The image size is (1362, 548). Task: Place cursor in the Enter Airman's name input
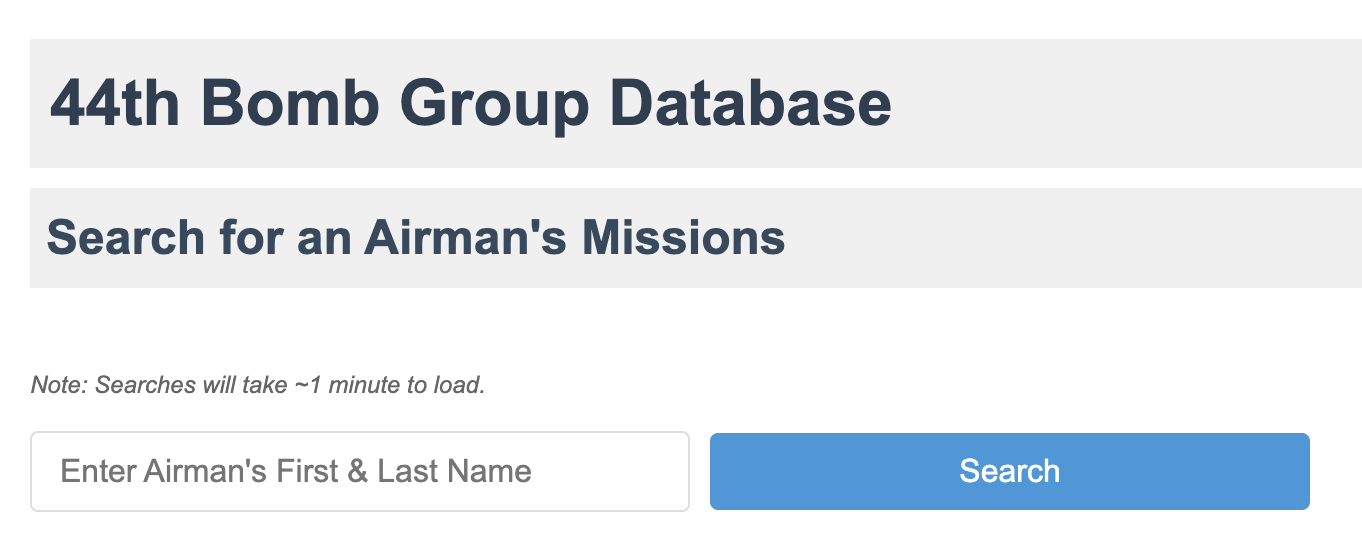[x=360, y=471]
